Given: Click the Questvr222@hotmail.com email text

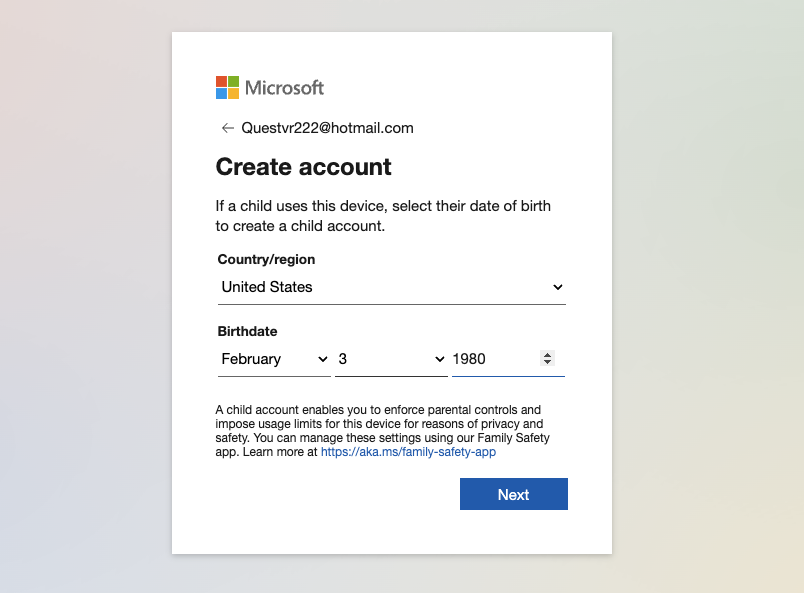Looking at the screenshot, I should [327, 128].
